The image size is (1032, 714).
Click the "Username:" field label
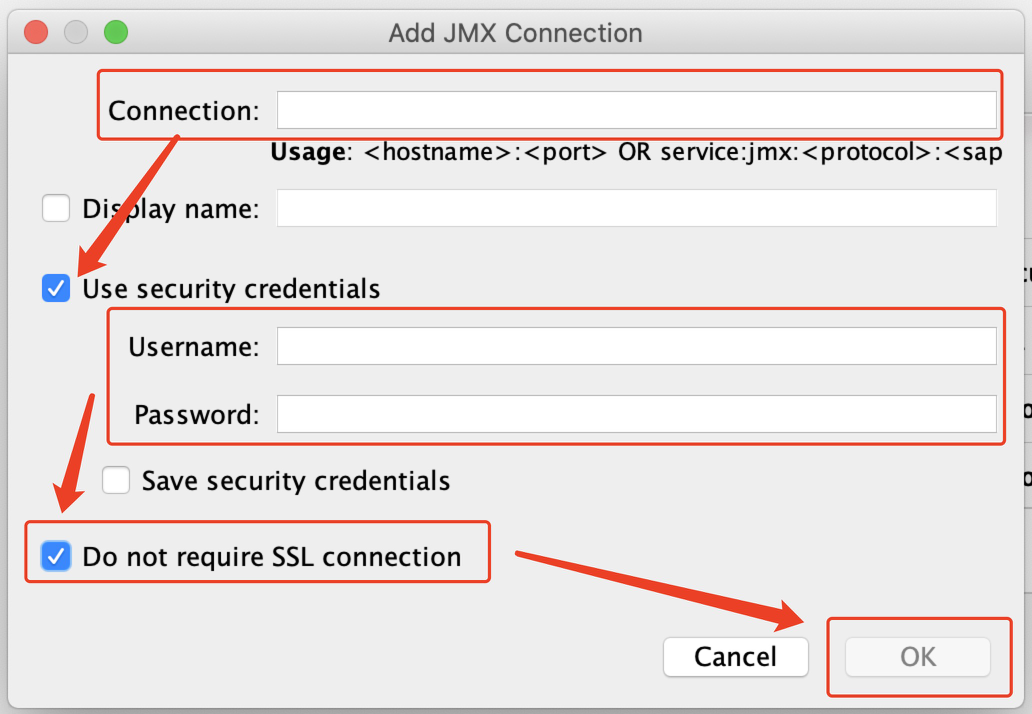click(x=194, y=347)
